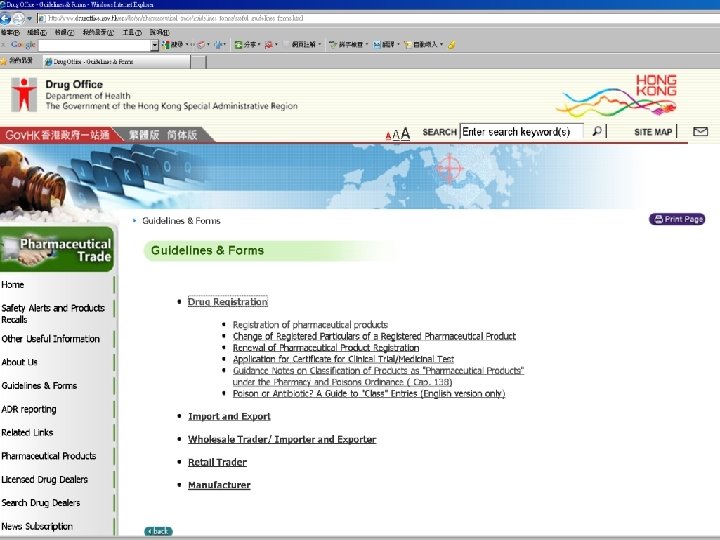Image resolution: width=720 pixels, height=540 pixels.
Task: Open ADR reporting in the sidebar
Action: (x=29, y=409)
